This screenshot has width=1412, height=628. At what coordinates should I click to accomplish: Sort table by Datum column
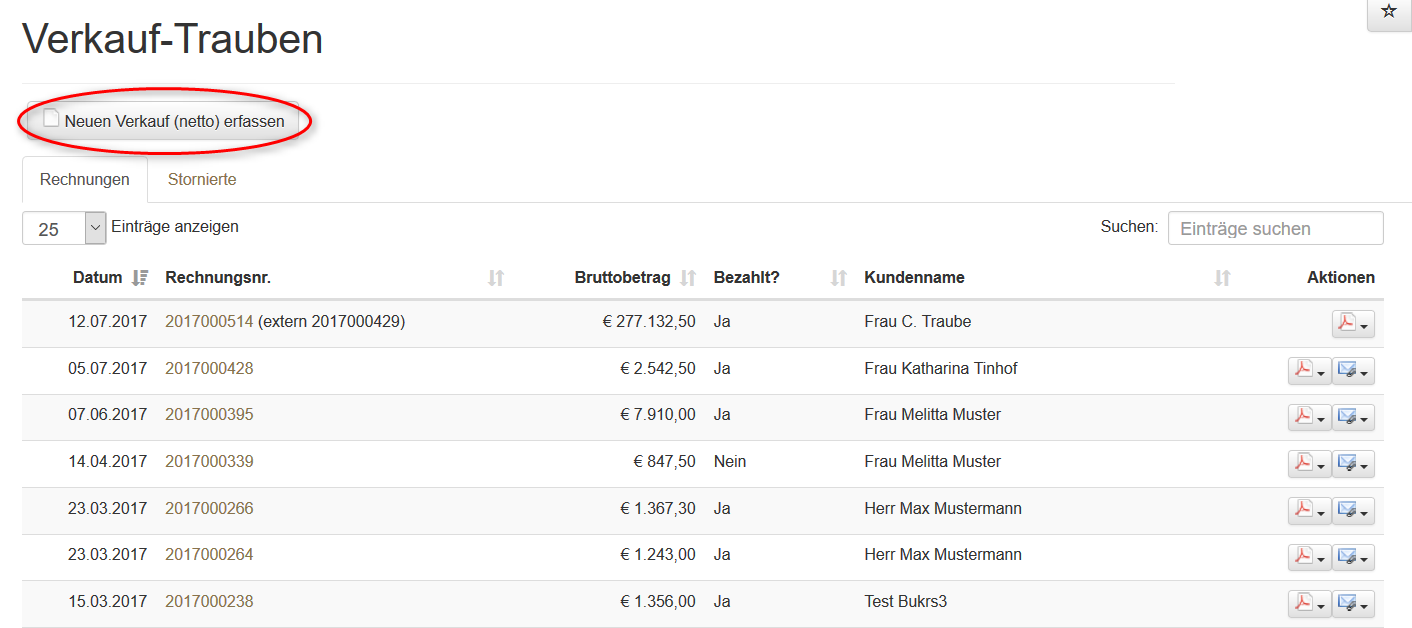coord(98,278)
